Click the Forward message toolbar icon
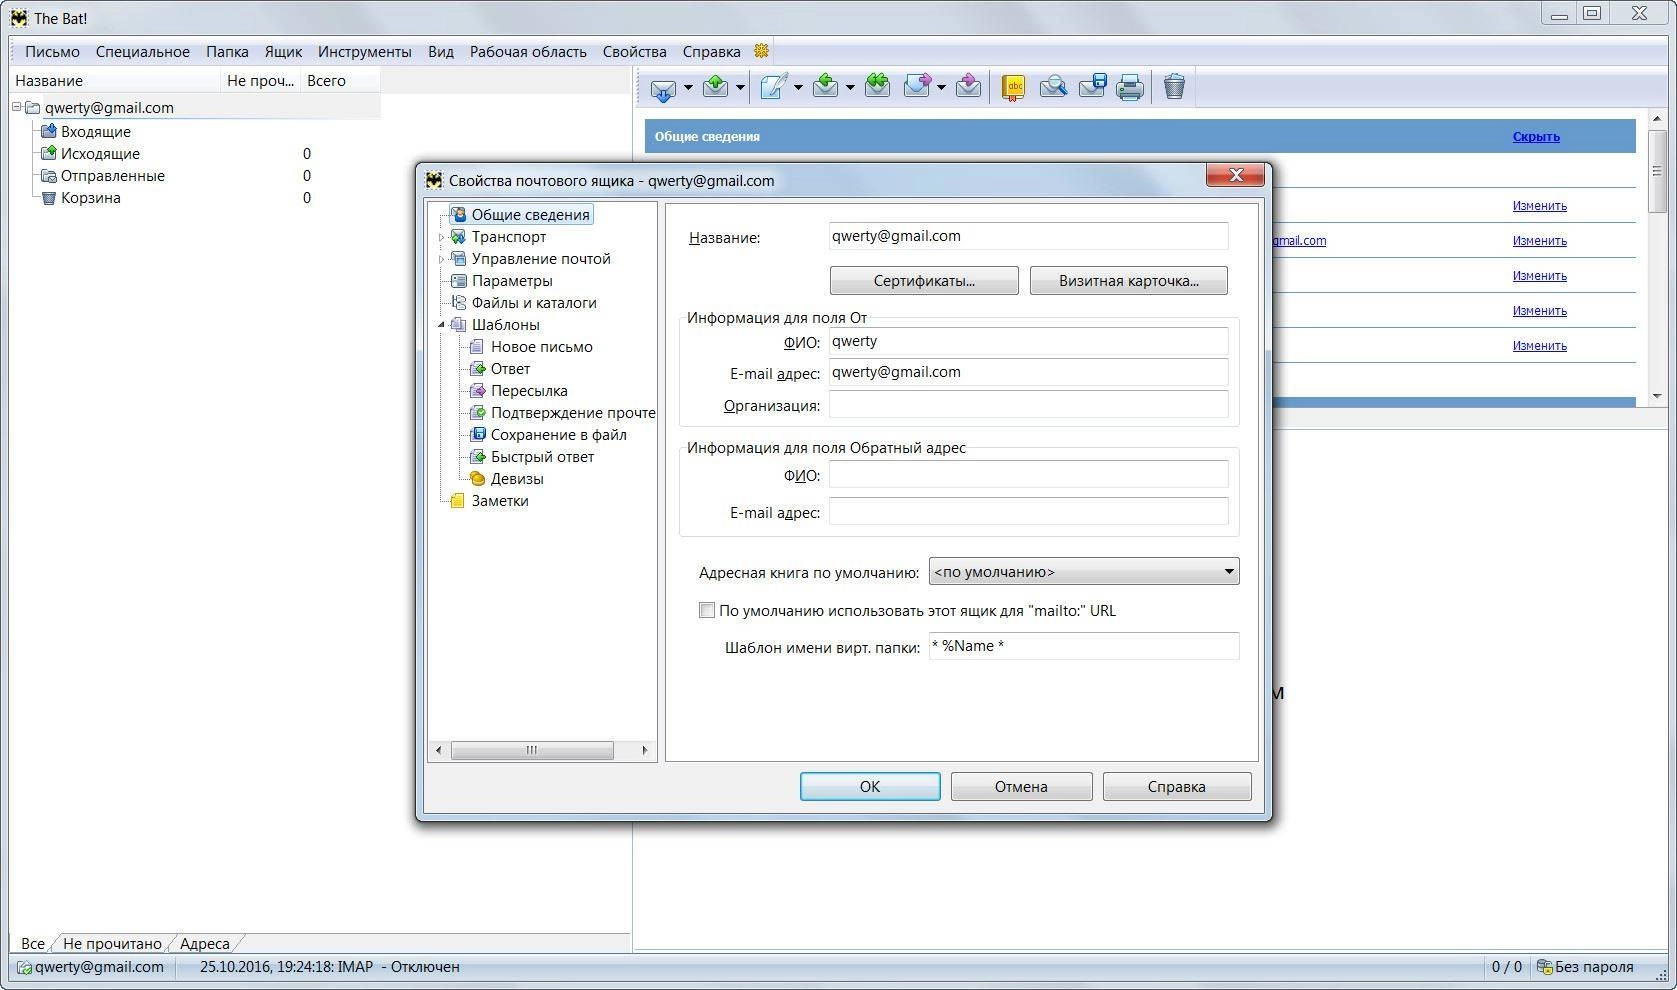The width and height of the screenshot is (1677, 990). coord(917,88)
